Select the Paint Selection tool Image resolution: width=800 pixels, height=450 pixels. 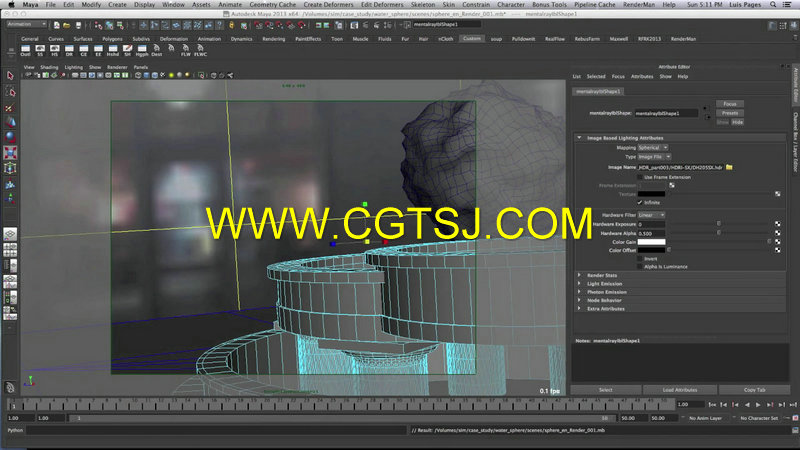[x=10, y=108]
